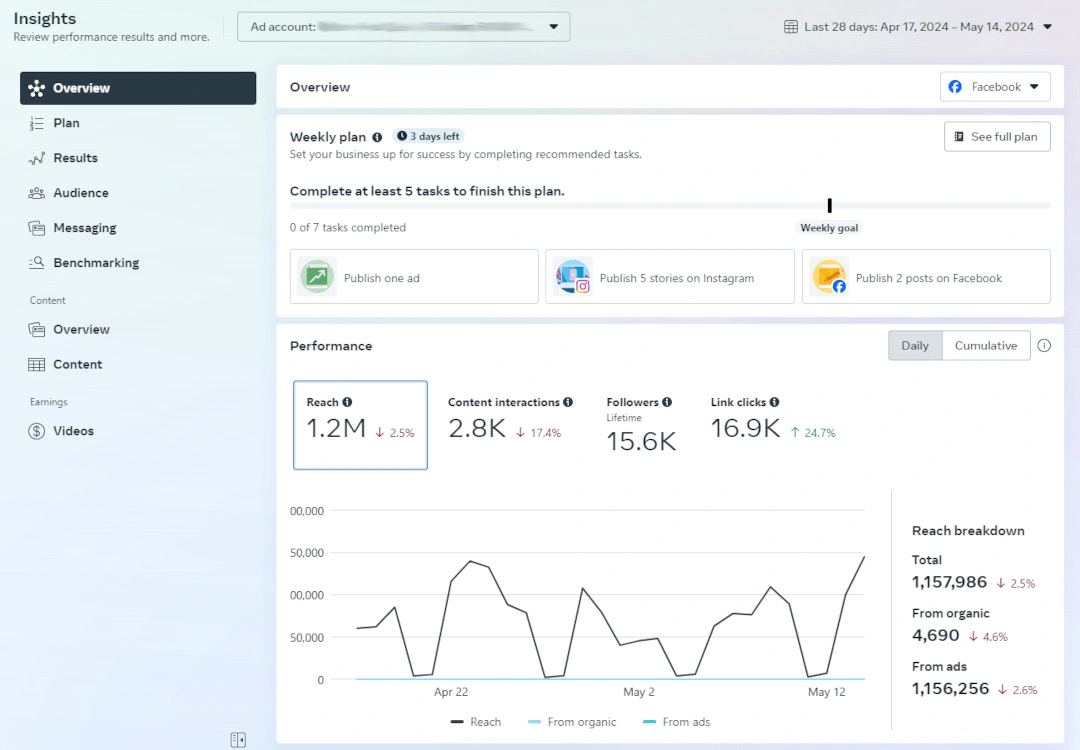Click the info icon next to Weekly plan
1080x750 pixels.
[377, 137]
